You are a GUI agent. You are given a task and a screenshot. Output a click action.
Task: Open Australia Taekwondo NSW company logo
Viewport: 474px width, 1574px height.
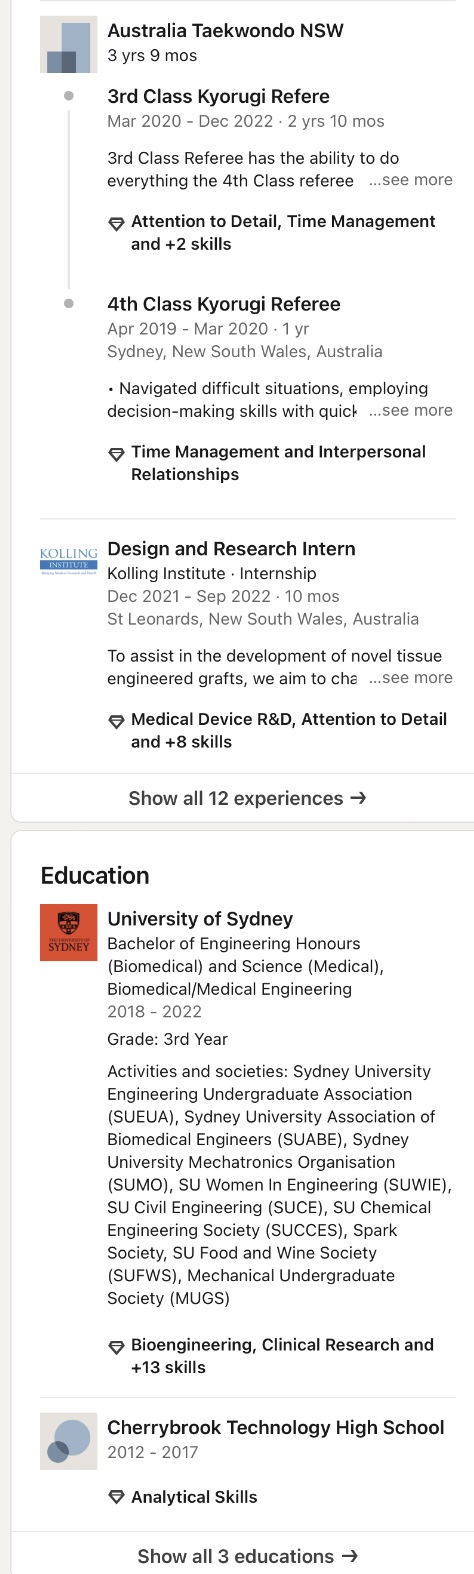68,44
